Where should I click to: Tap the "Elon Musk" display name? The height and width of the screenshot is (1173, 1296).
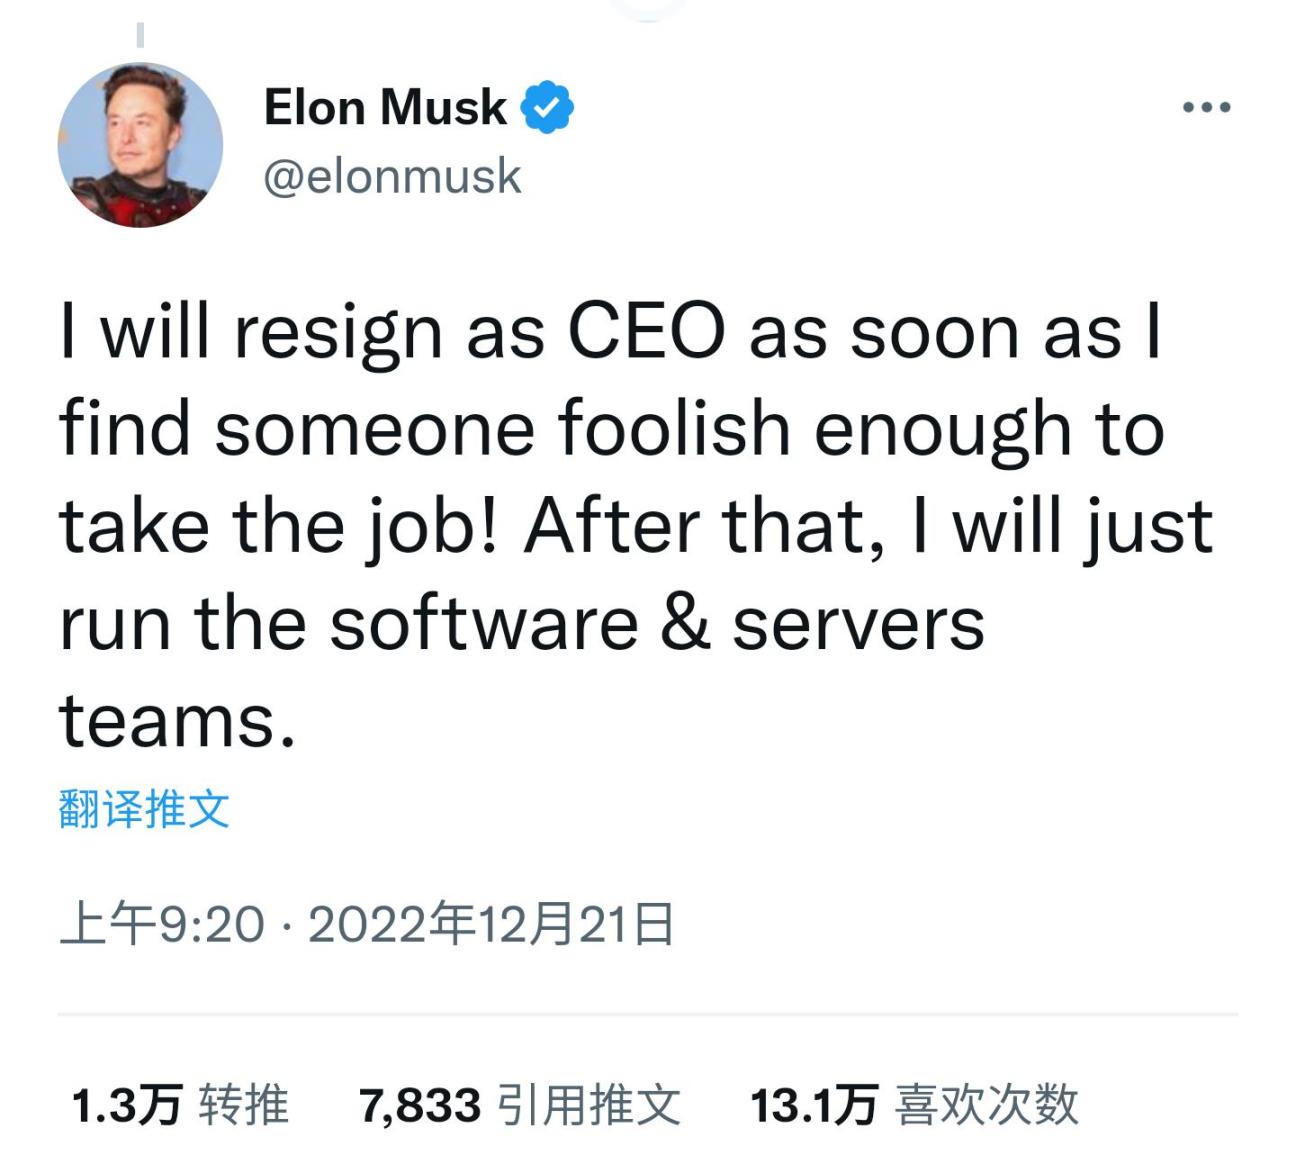(x=385, y=107)
